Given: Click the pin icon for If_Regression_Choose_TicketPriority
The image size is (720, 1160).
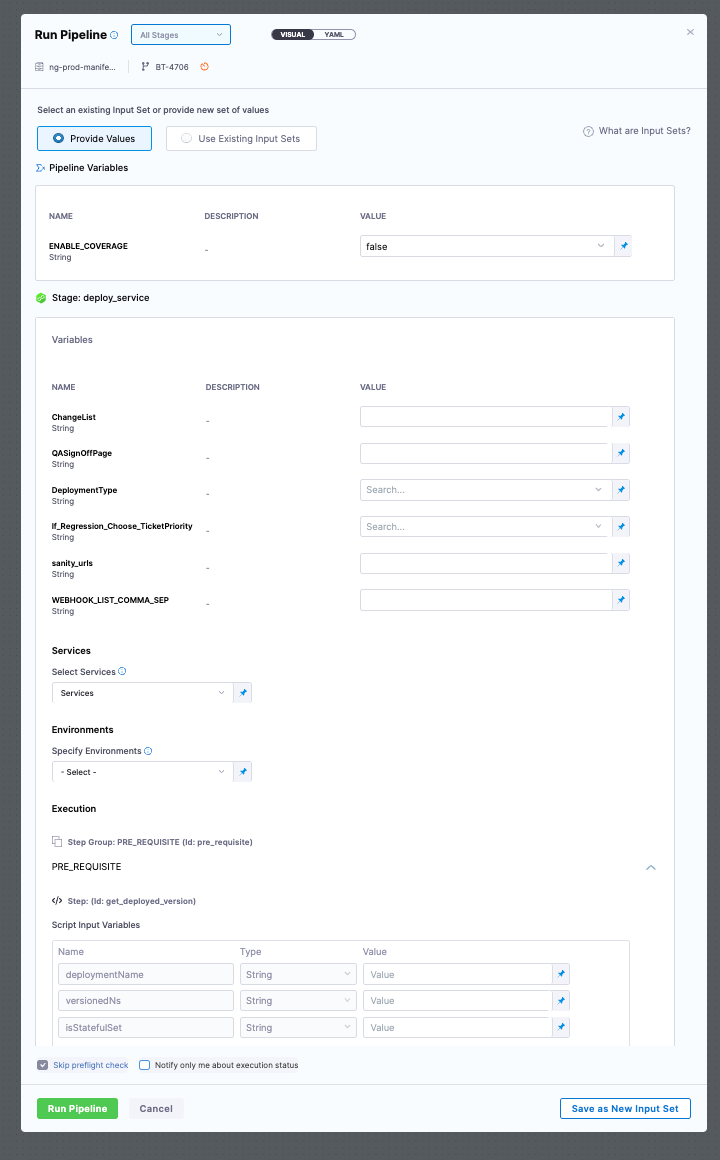Looking at the screenshot, I should [x=621, y=527].
